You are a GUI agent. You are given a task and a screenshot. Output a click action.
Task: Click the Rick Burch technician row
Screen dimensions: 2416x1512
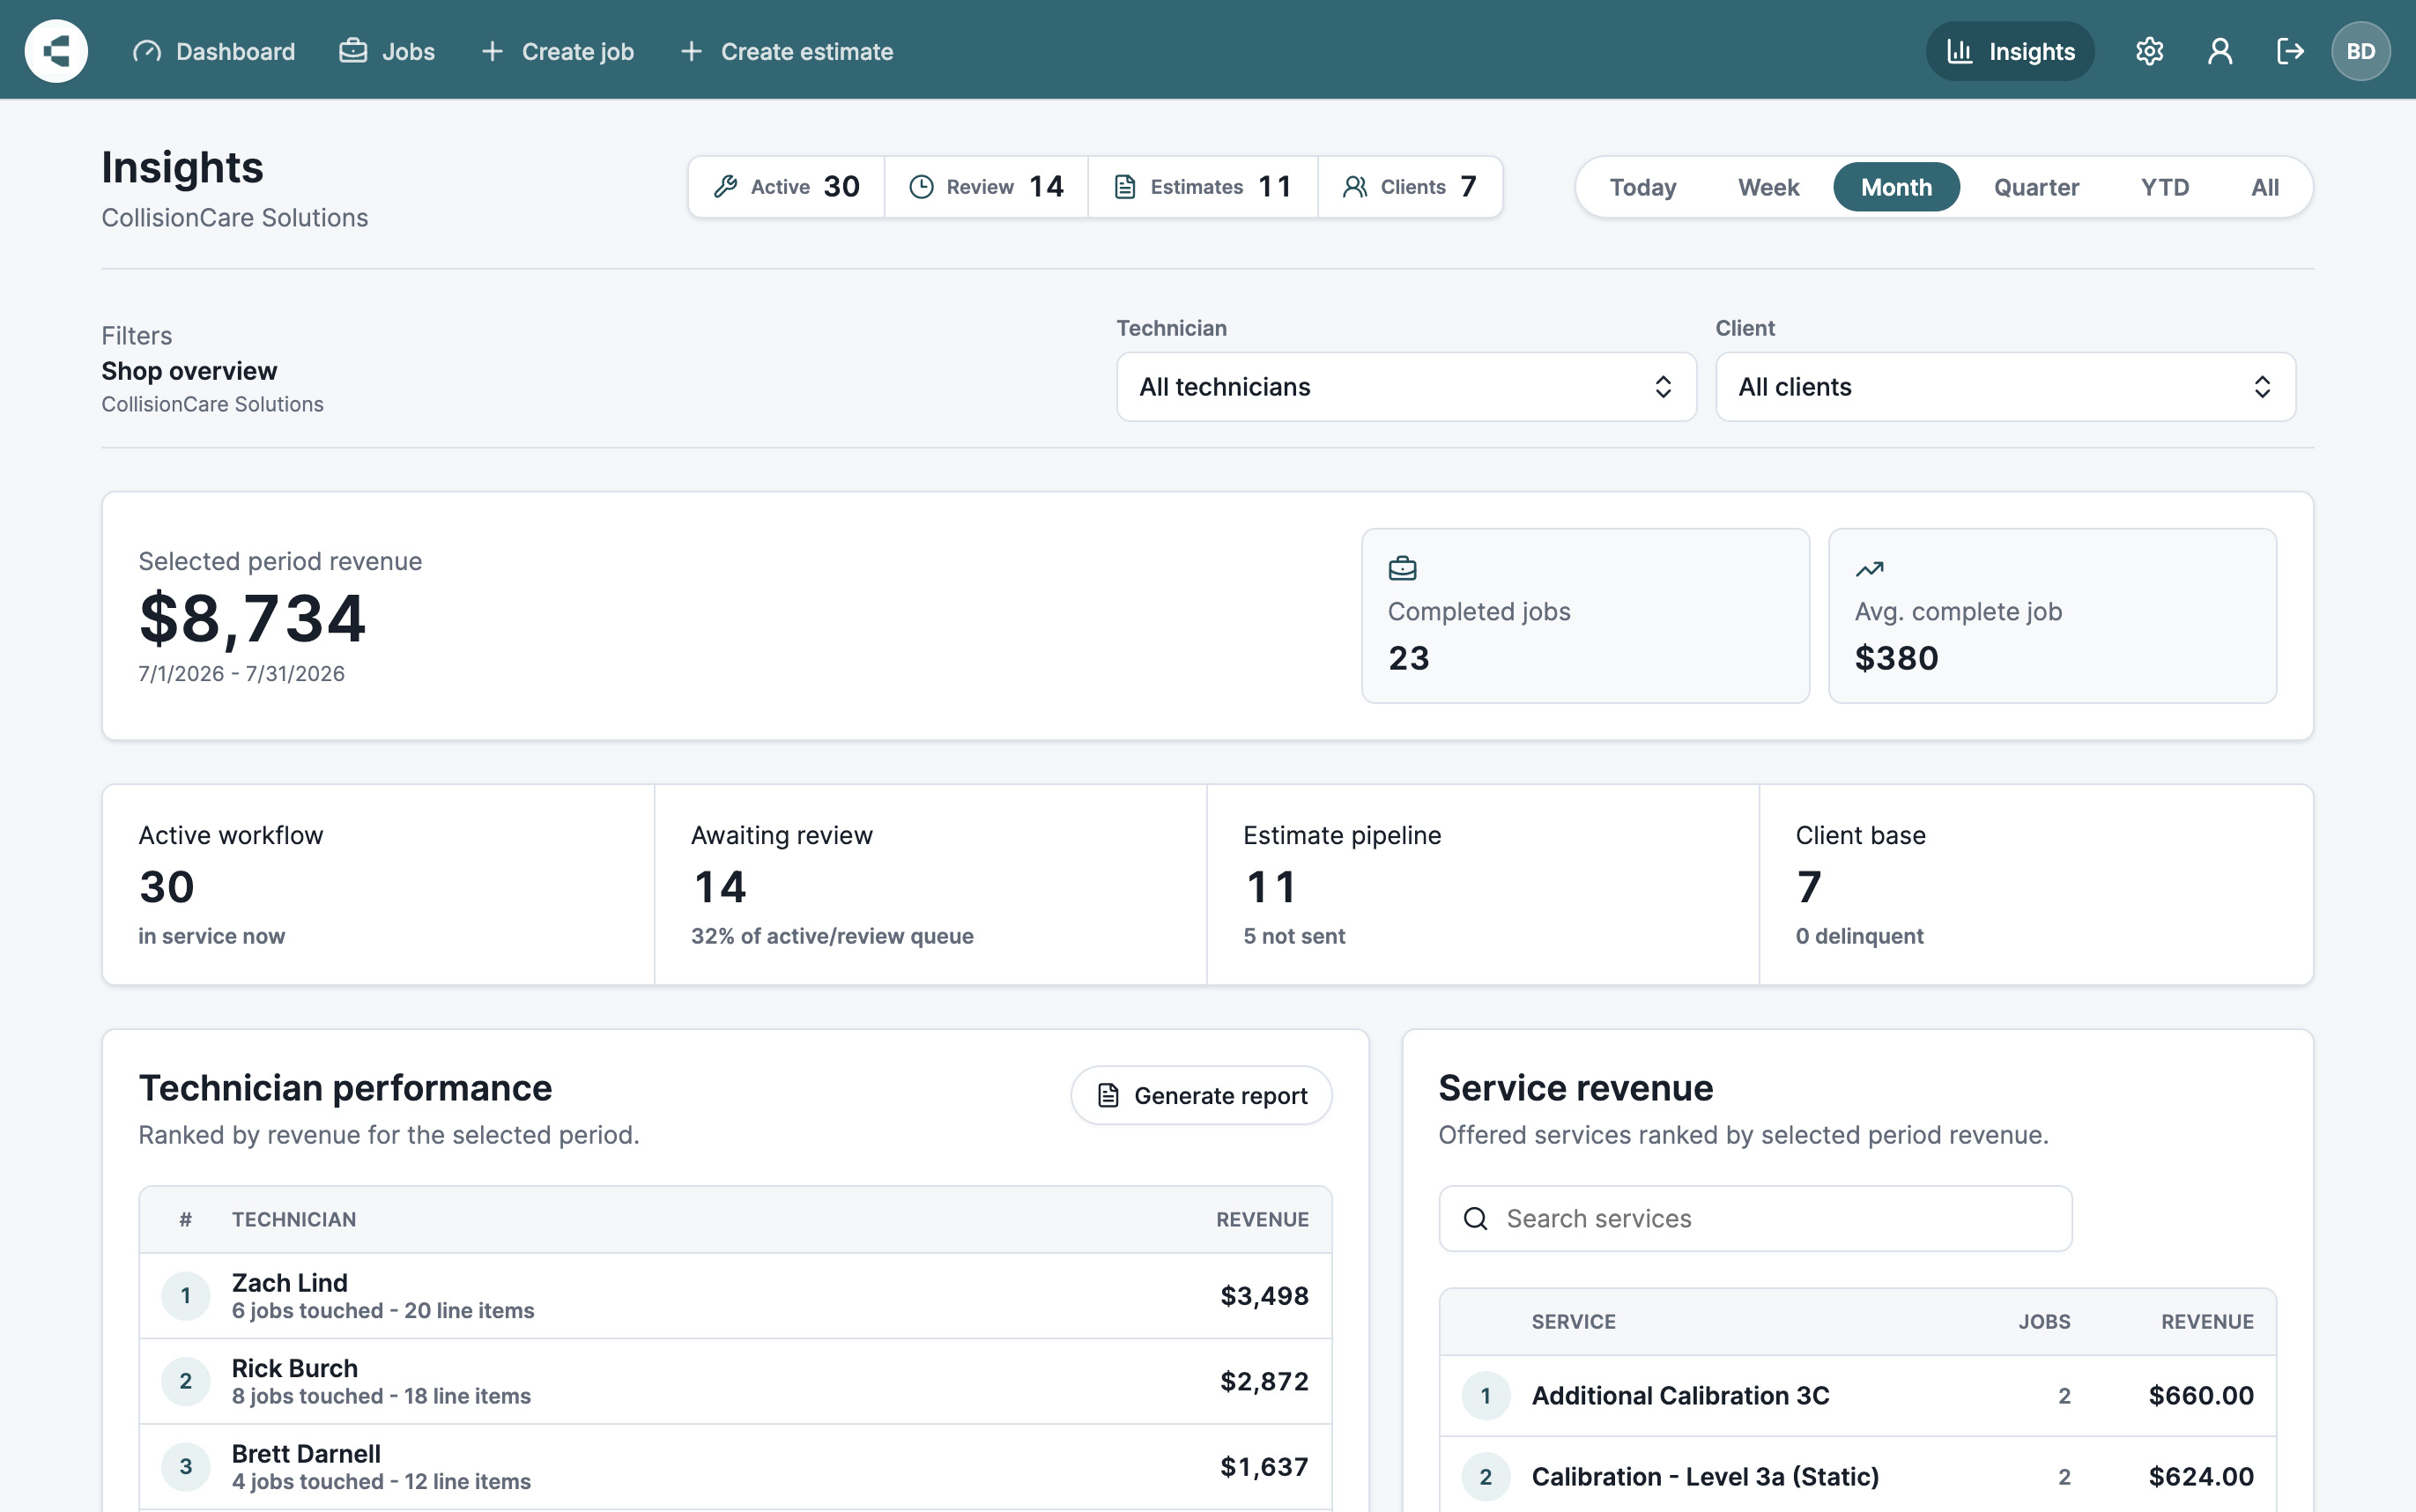[735, 1381]
